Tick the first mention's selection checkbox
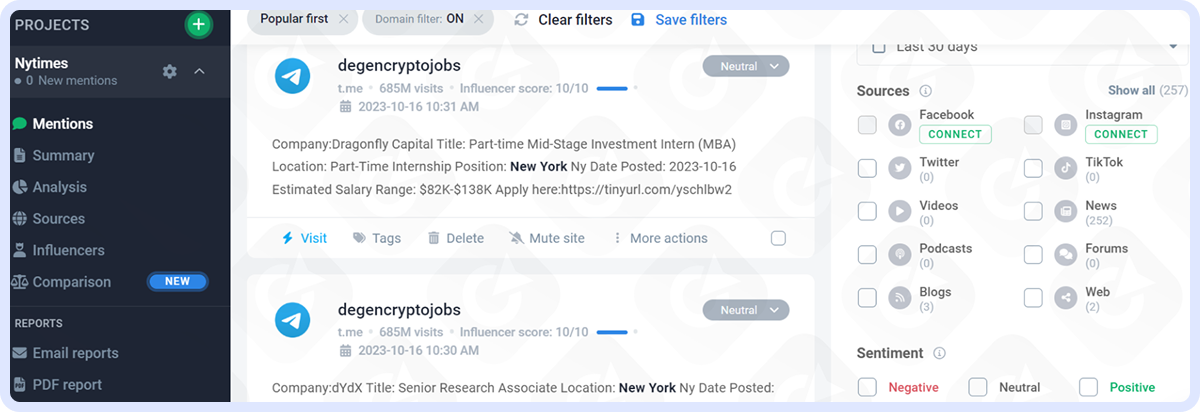The height and width of the screenshot is (412, 1200). click(779, 238)
